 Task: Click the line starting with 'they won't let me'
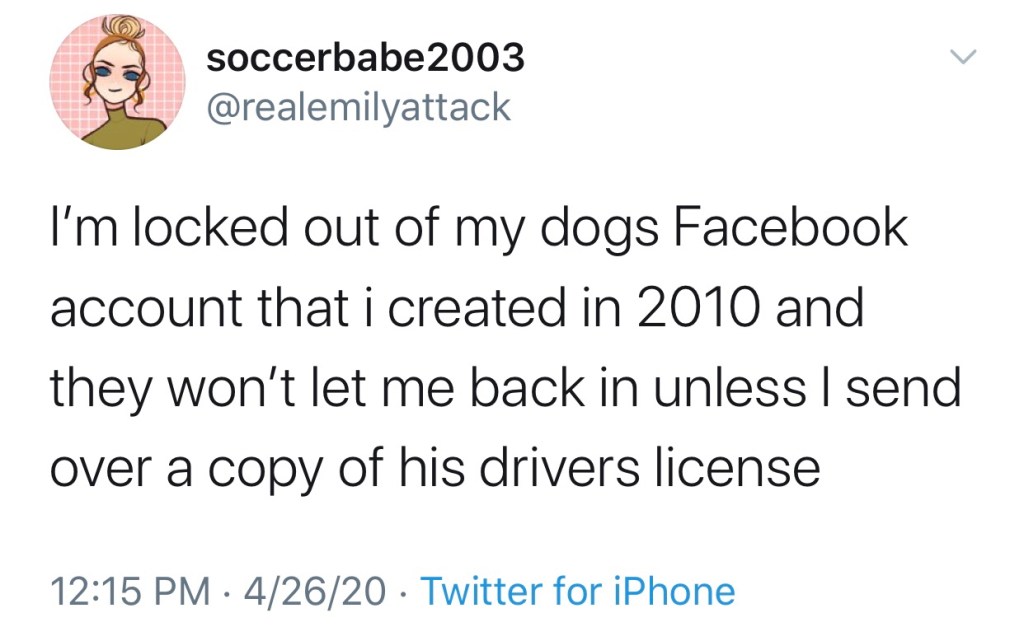[505, 387]
